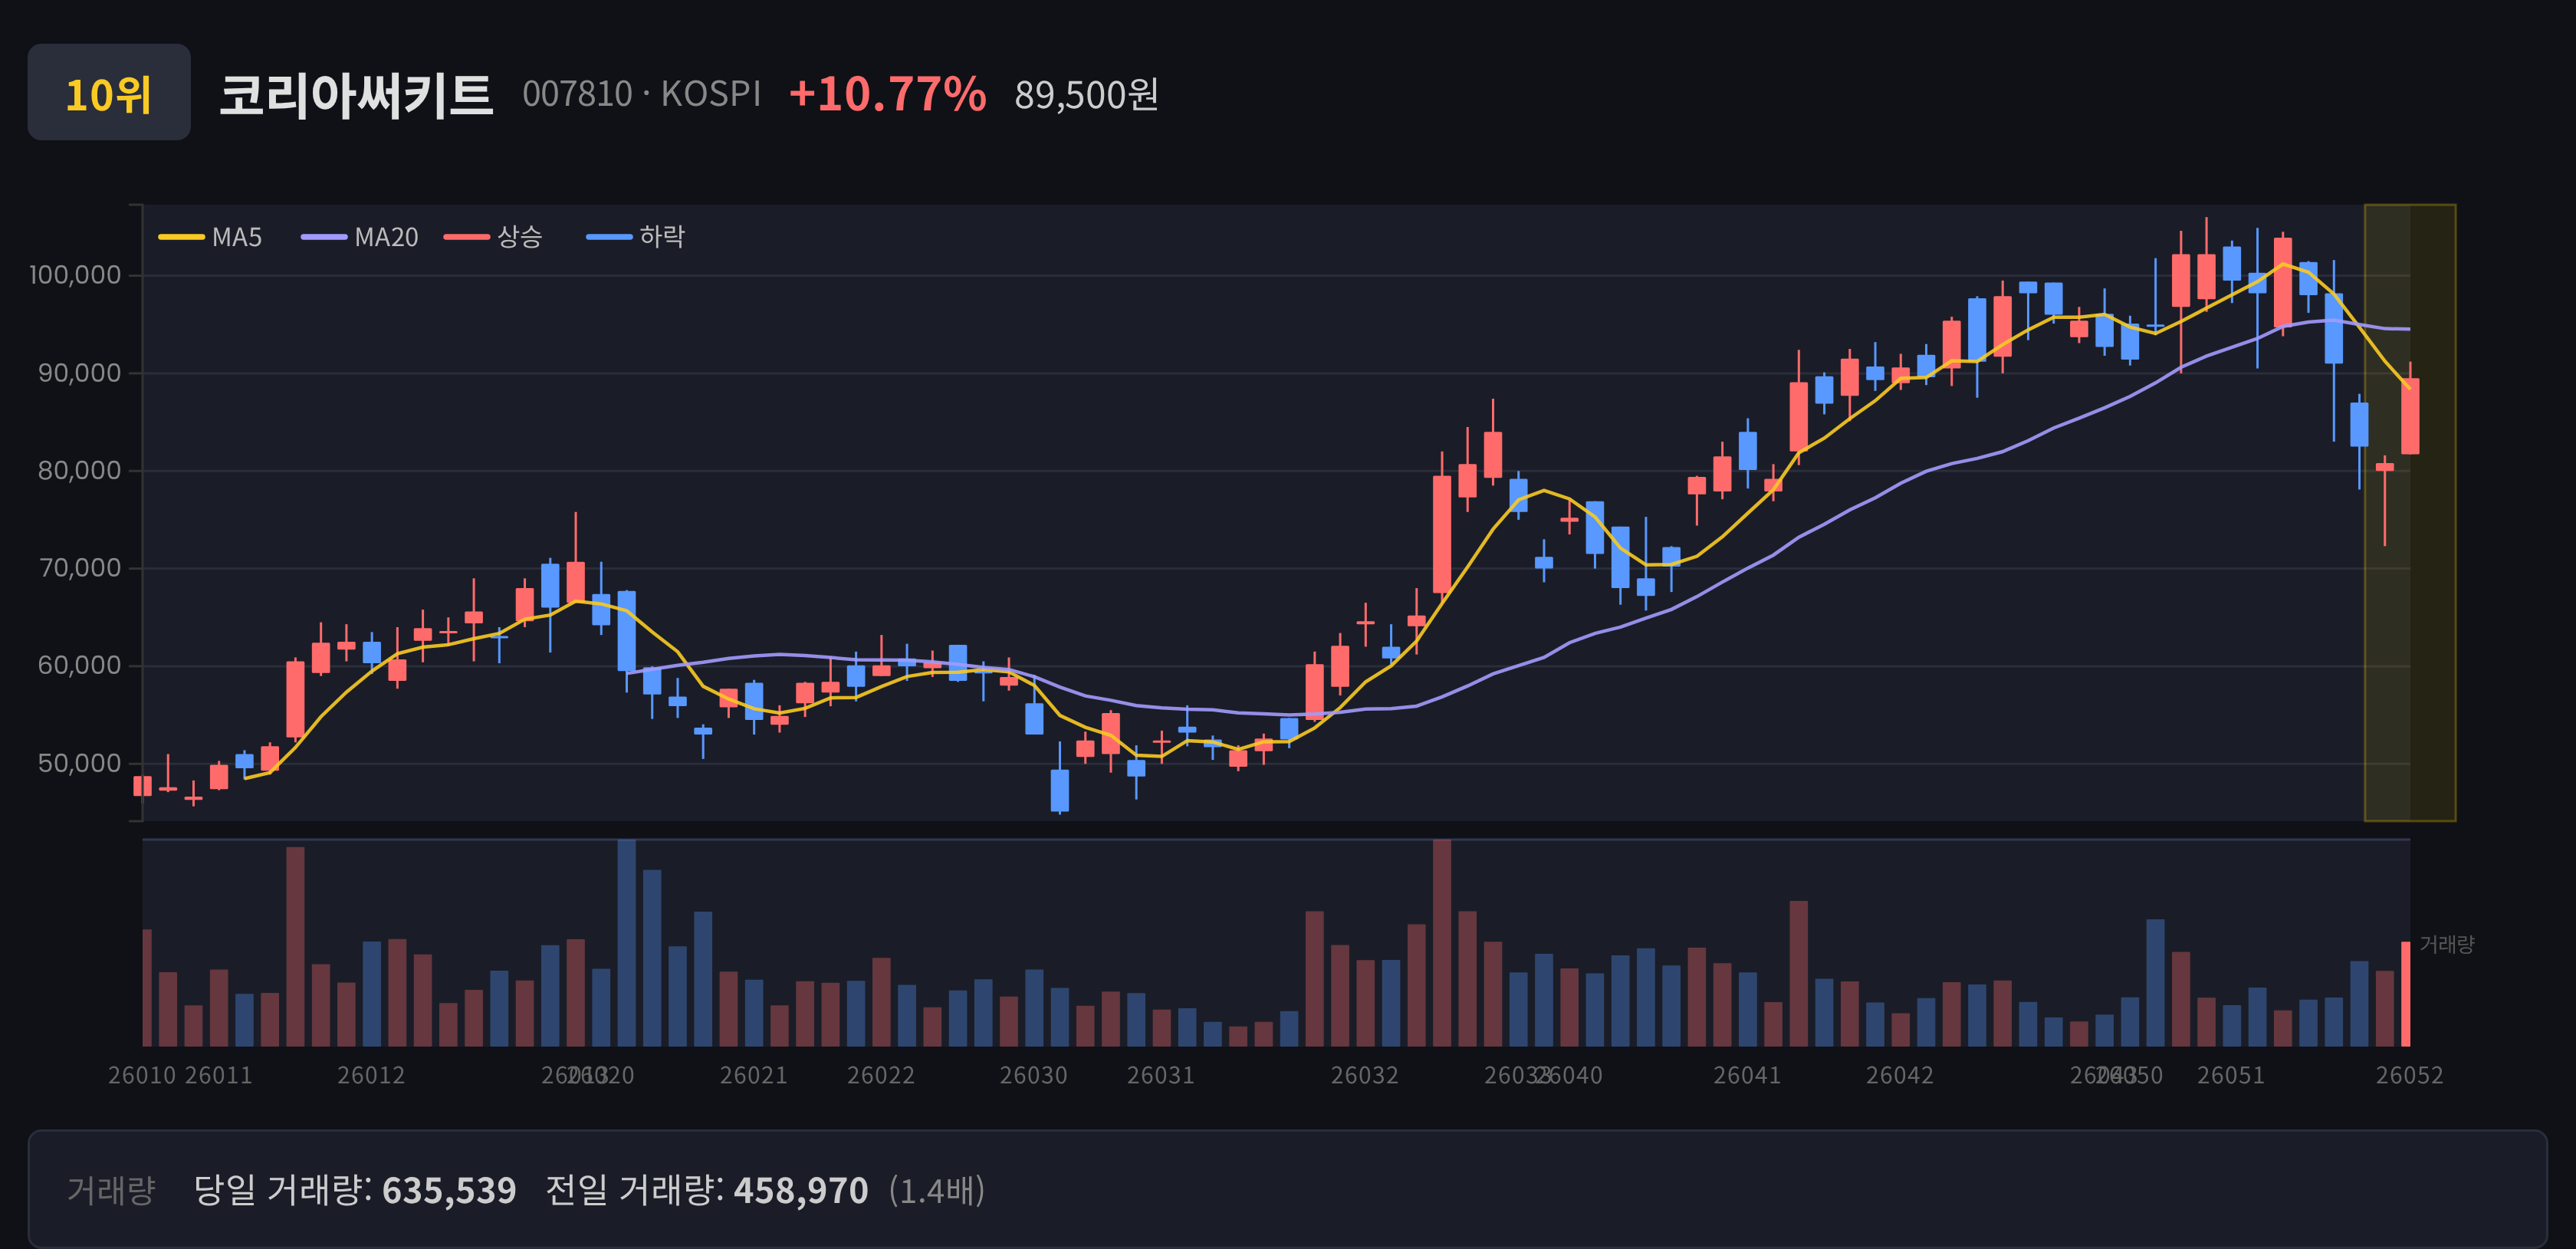This screenshot has width=2576, height=1249.
Task: Click the 26010 date axis label
Action: (142, 1075)
